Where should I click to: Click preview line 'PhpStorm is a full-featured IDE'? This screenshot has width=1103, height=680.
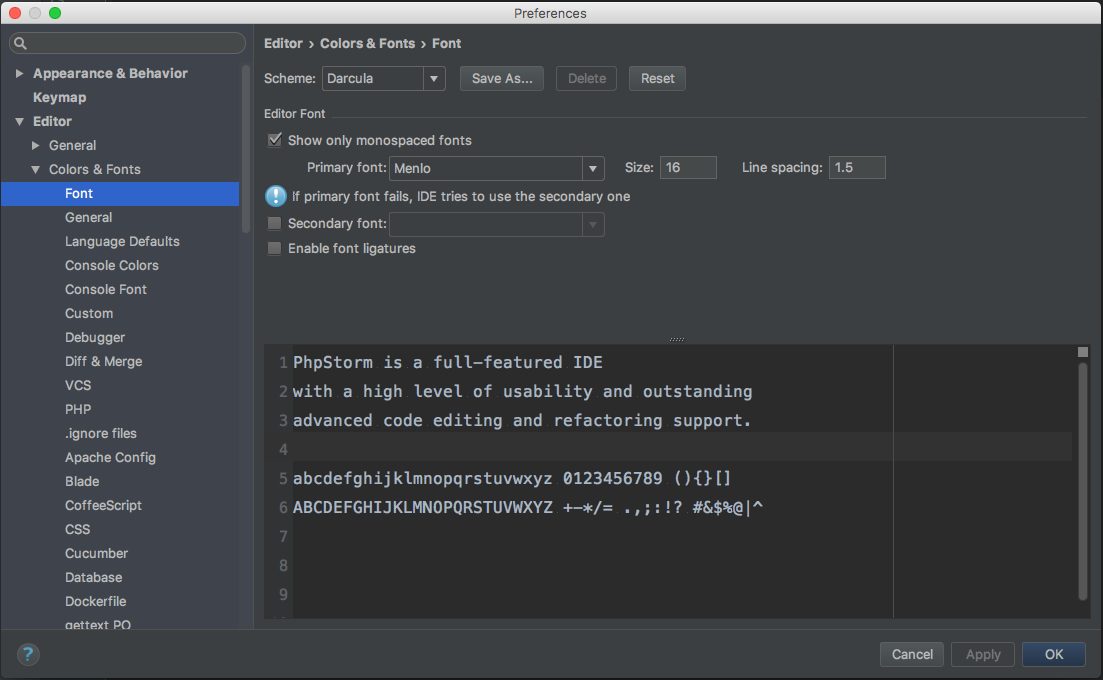448,362
